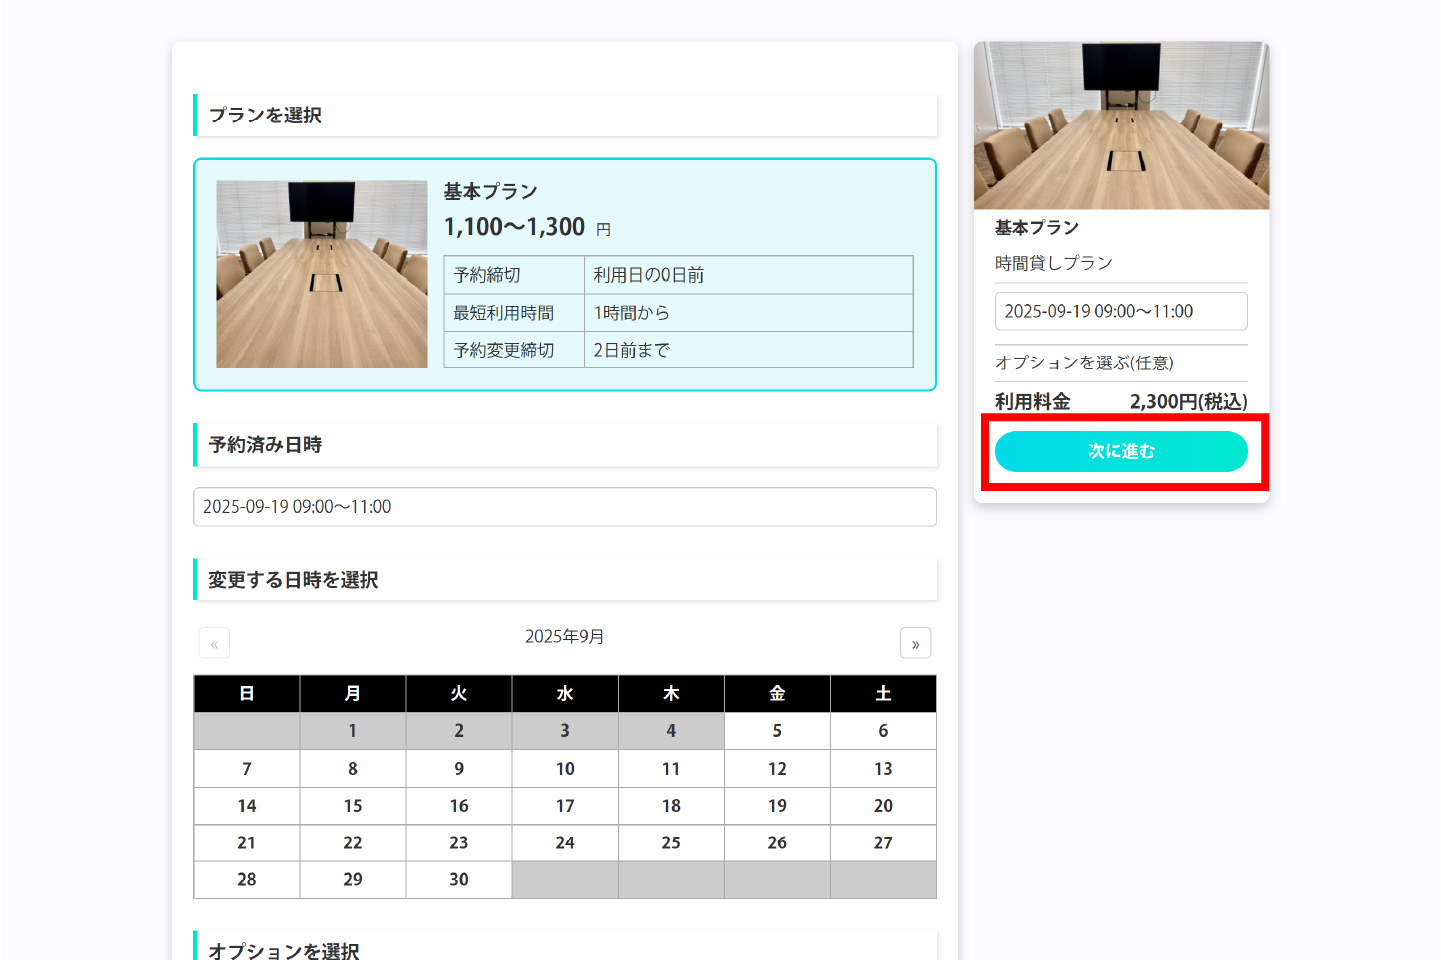Click the 予約済み日時 field showing 2025-09-19
This screenshot has width=1441, height=960.
click(564, 507)
